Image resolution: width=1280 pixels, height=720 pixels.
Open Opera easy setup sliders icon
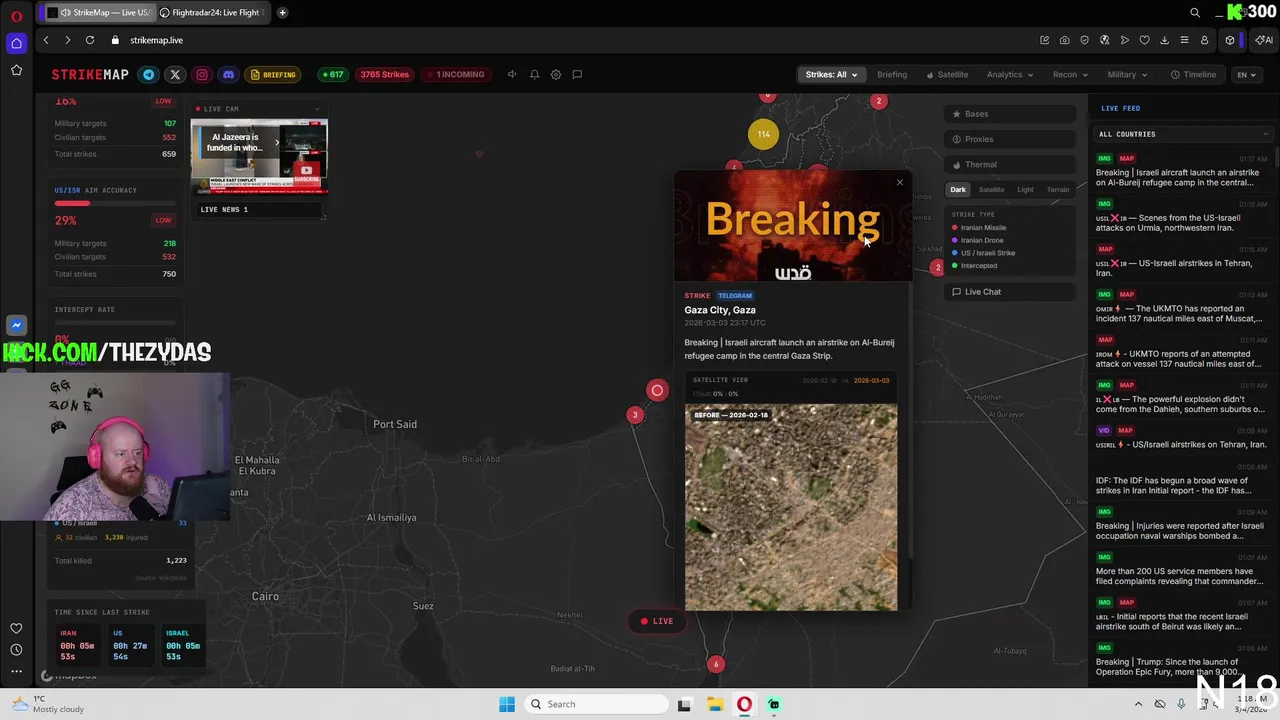pyautogui.click(x=1184, y=40)
